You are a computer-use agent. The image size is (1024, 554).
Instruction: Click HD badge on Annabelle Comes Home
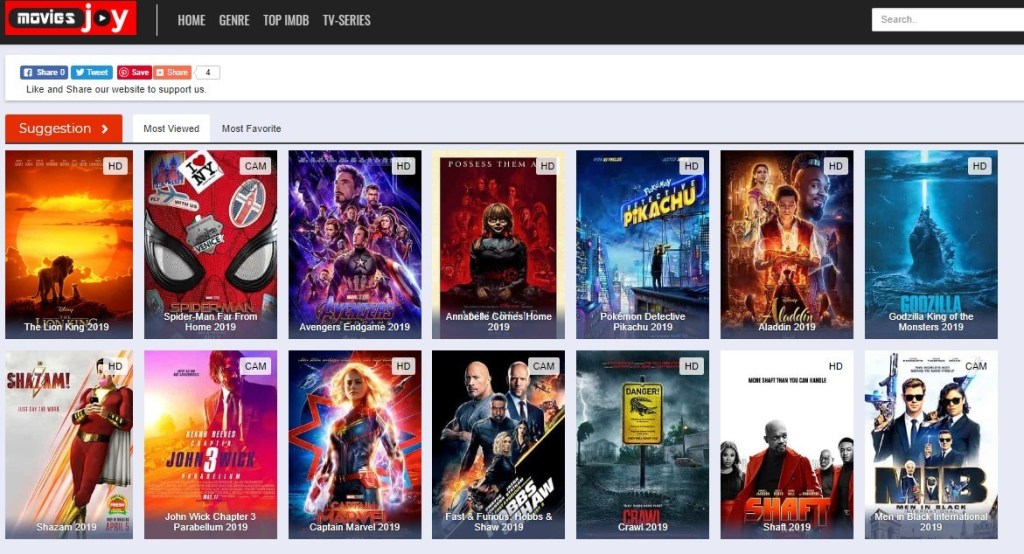(x=547, y=166)
